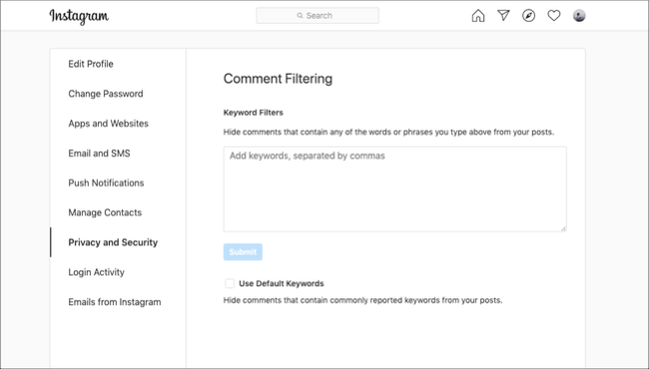
Task: Go to the Home feed icon
Action: click(478, 16)
